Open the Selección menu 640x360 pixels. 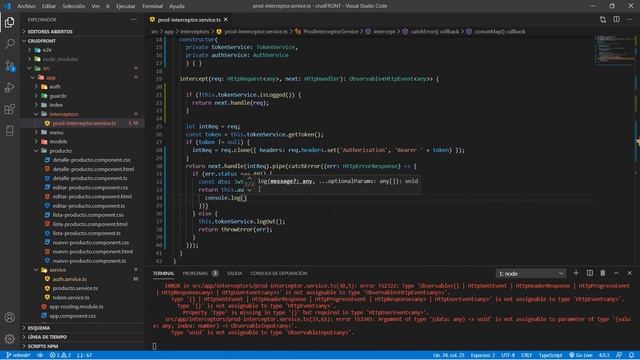[73, 6]
